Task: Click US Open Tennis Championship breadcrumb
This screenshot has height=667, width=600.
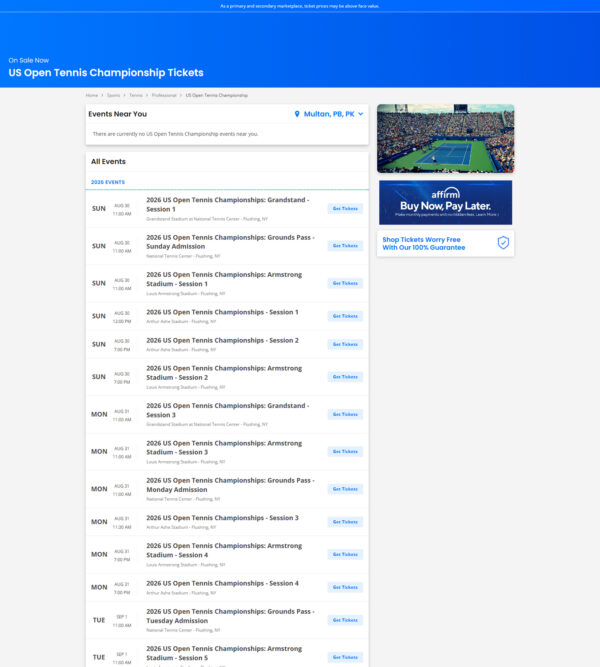Action: (x=217, y=95)
